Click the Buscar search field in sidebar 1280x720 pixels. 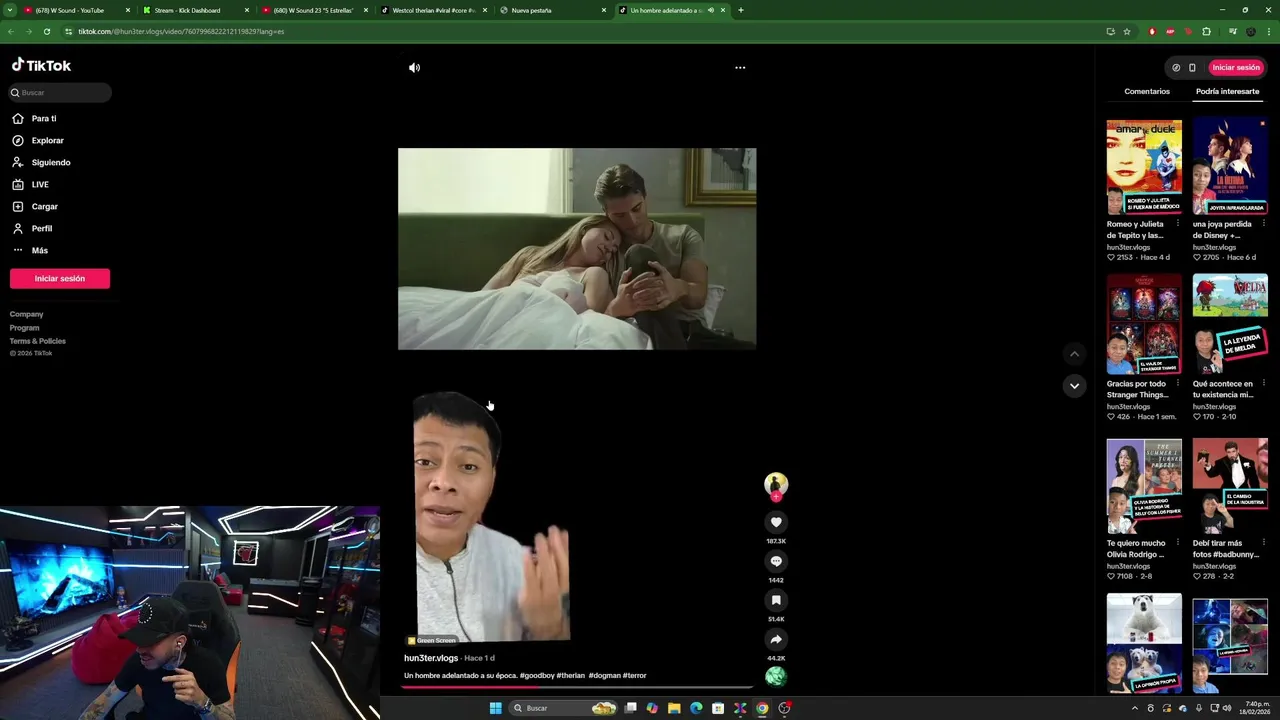60,93
